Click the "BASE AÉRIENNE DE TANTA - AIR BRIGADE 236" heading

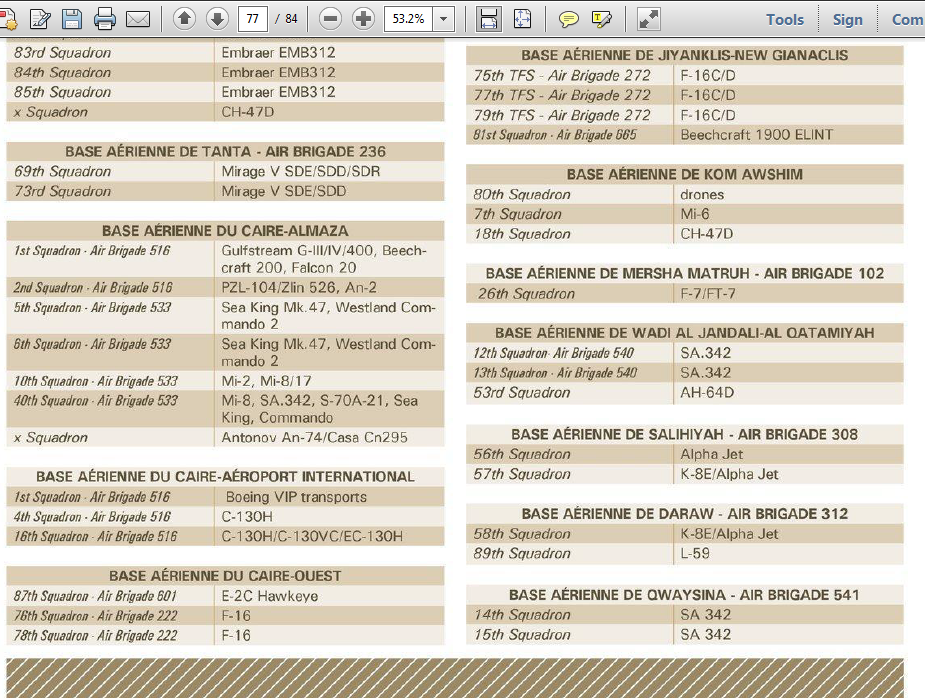225,152
